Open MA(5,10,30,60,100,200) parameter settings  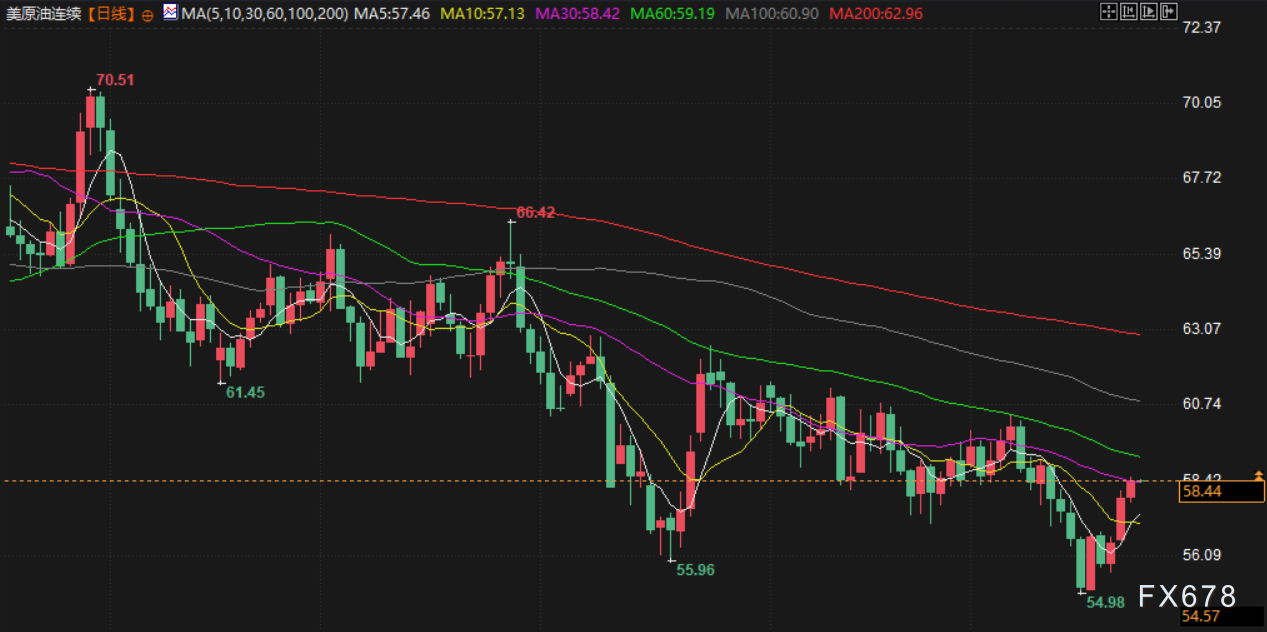pos(264,14)
